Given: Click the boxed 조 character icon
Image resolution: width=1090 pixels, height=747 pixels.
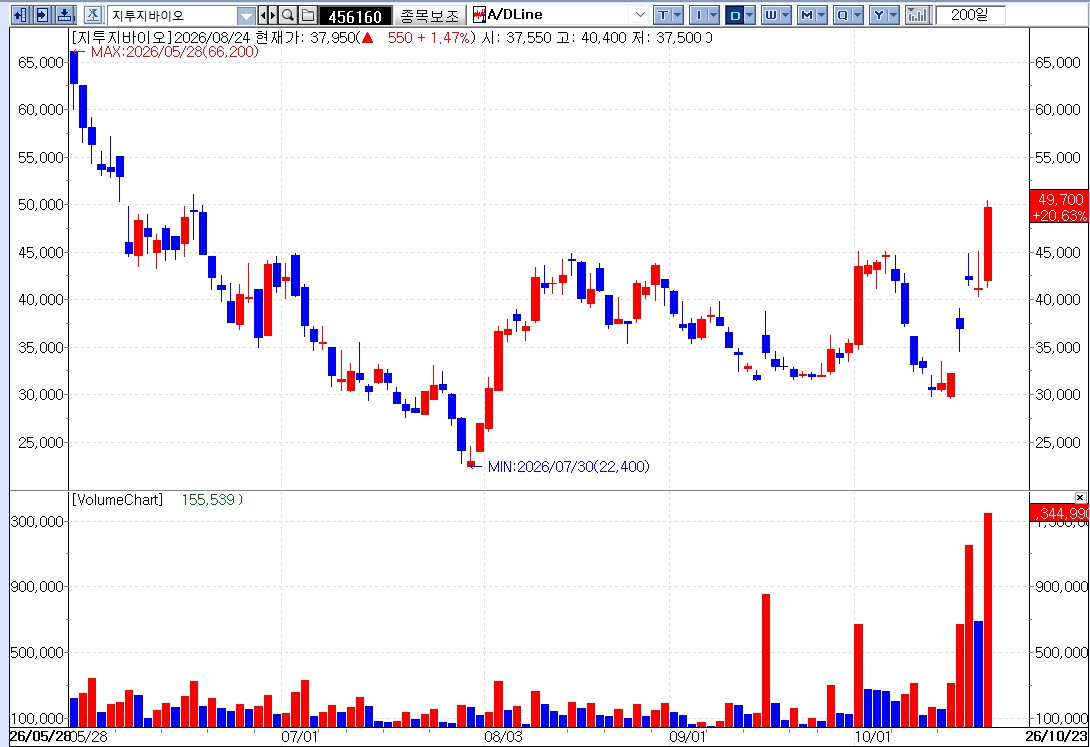Looking at the screenshot, I should pos(94,15).
